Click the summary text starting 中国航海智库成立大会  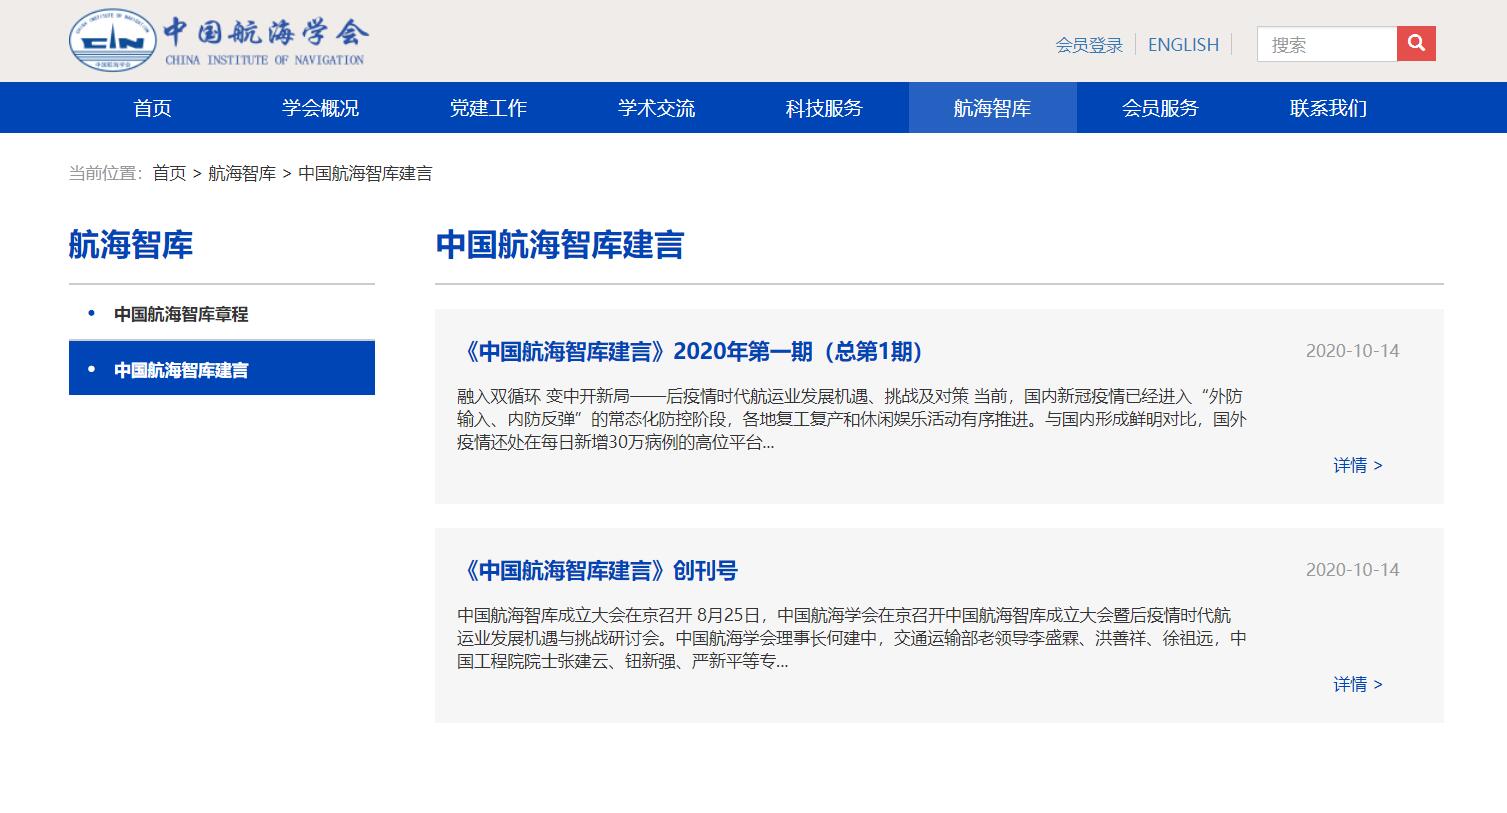coord(852,638)
